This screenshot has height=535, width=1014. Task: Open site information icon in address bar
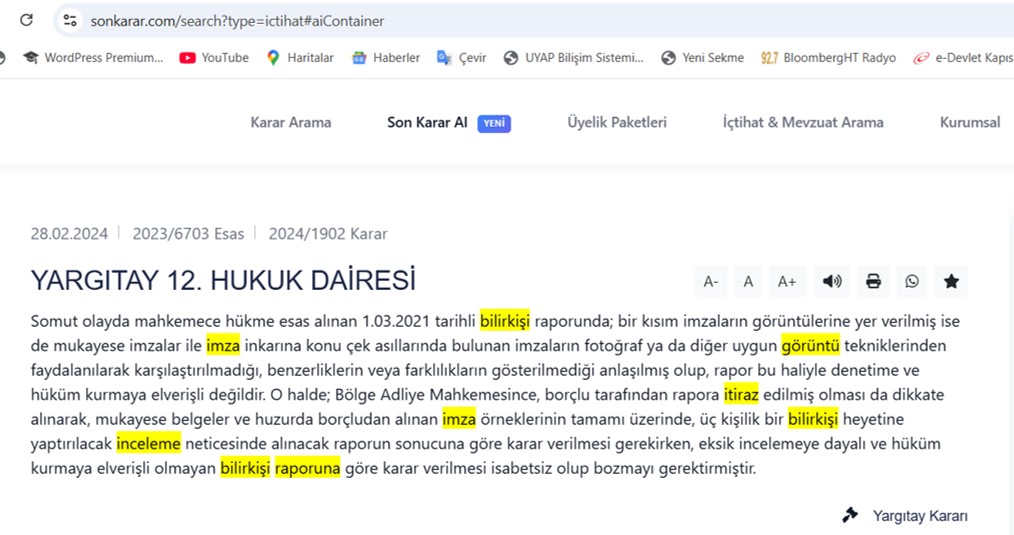coord(69,20)
